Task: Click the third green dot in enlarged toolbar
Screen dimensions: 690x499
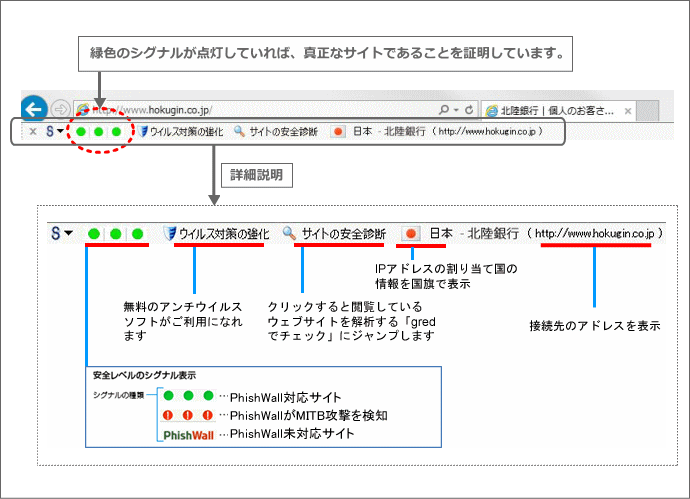Action: 138,234
